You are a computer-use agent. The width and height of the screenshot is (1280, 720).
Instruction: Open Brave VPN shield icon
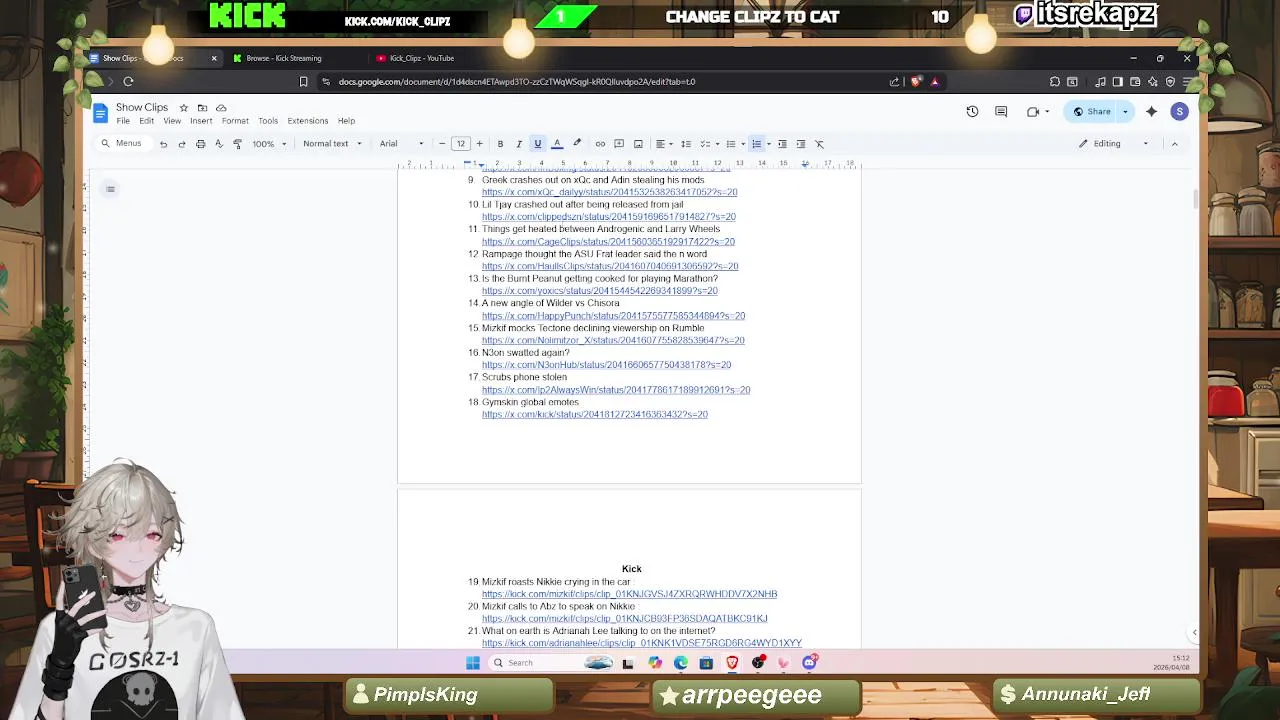point(1170,82)
